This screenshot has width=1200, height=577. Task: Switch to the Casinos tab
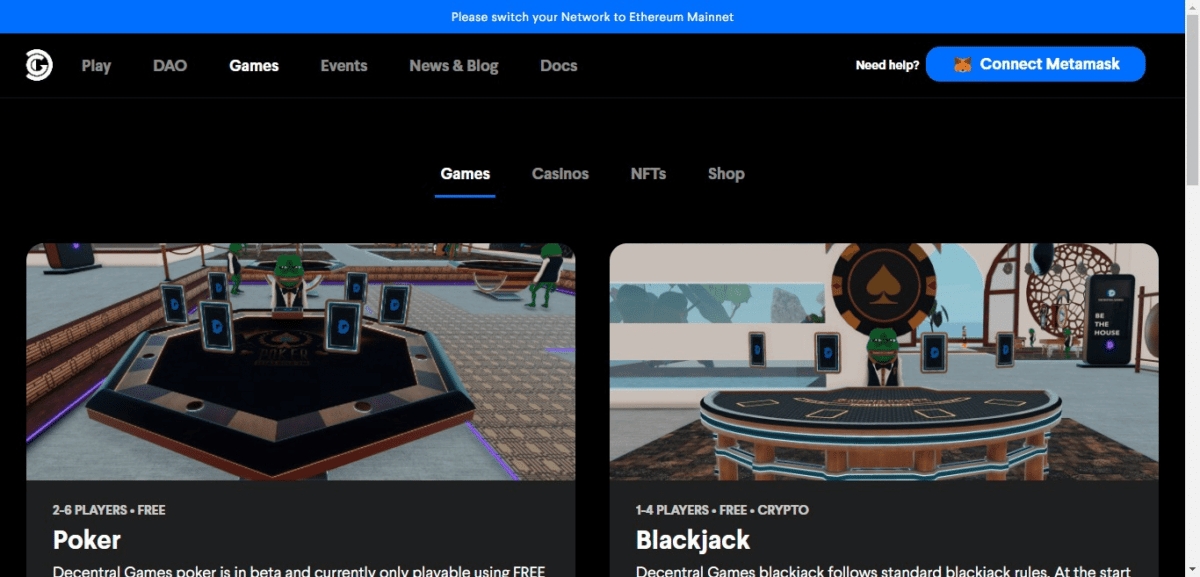(x=560, y=174)
